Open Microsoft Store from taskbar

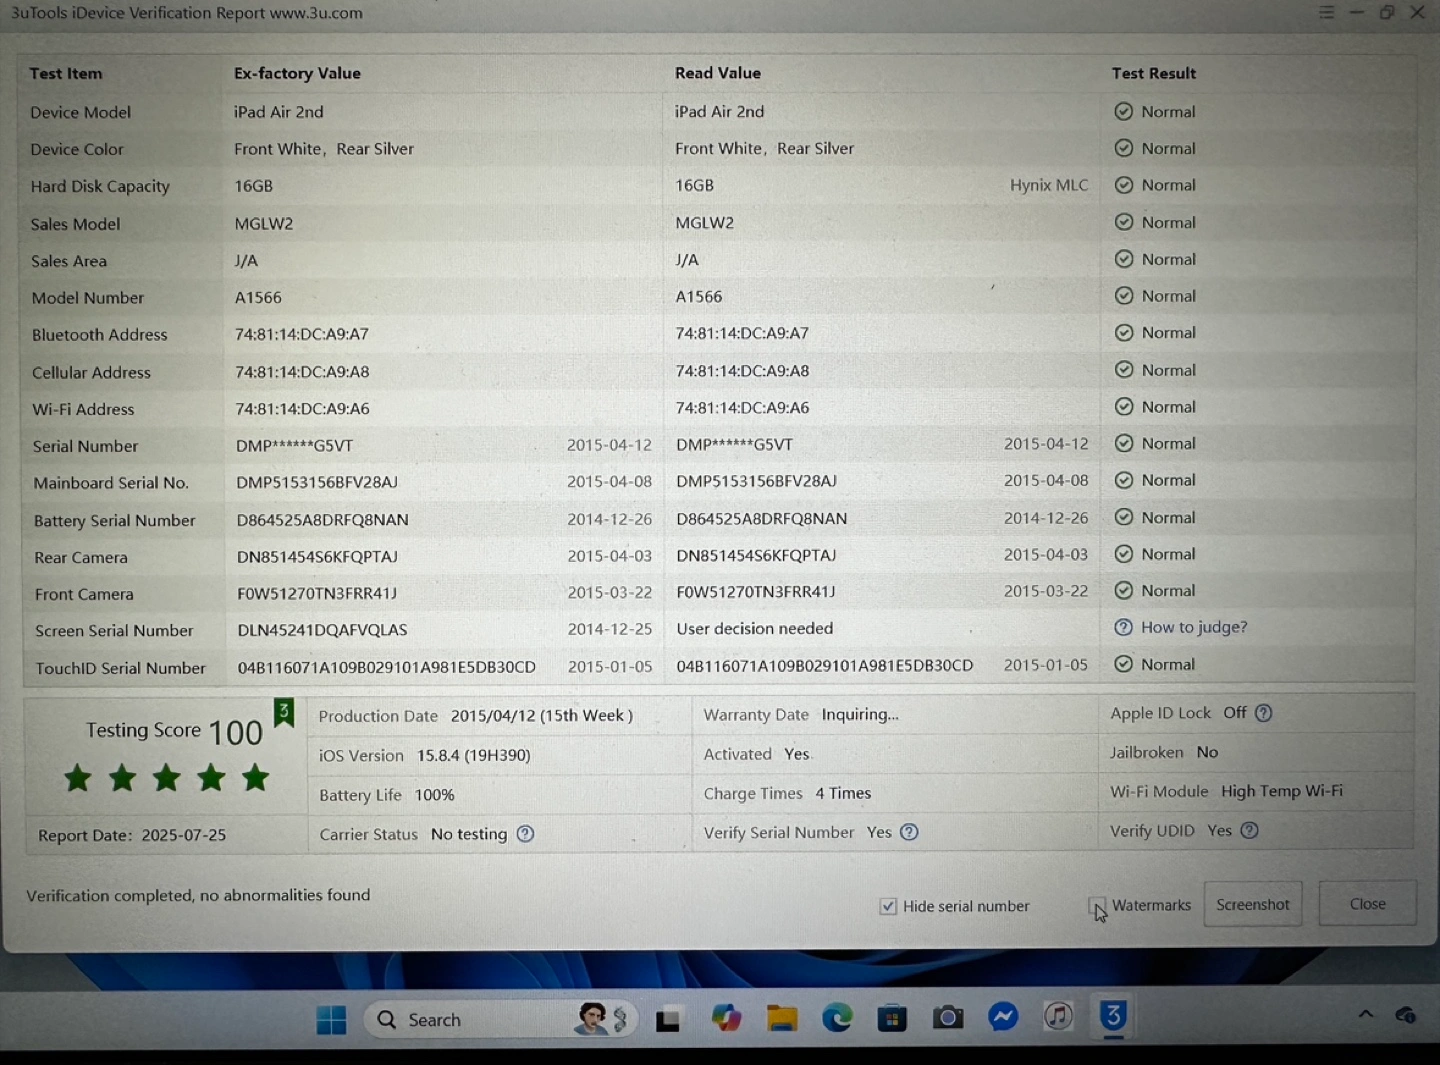click(892, 1019)
